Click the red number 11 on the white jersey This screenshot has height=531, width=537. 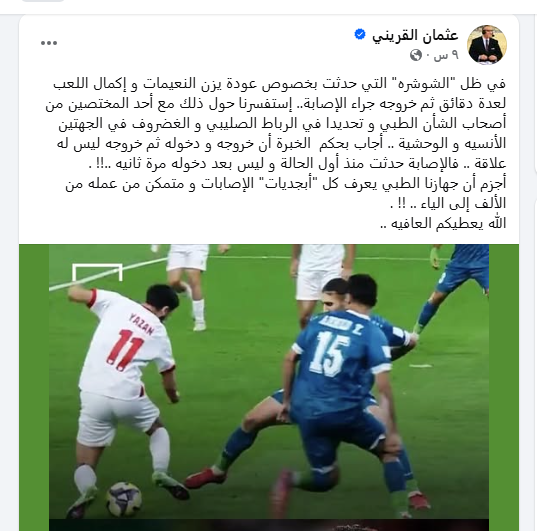(125, 350)
